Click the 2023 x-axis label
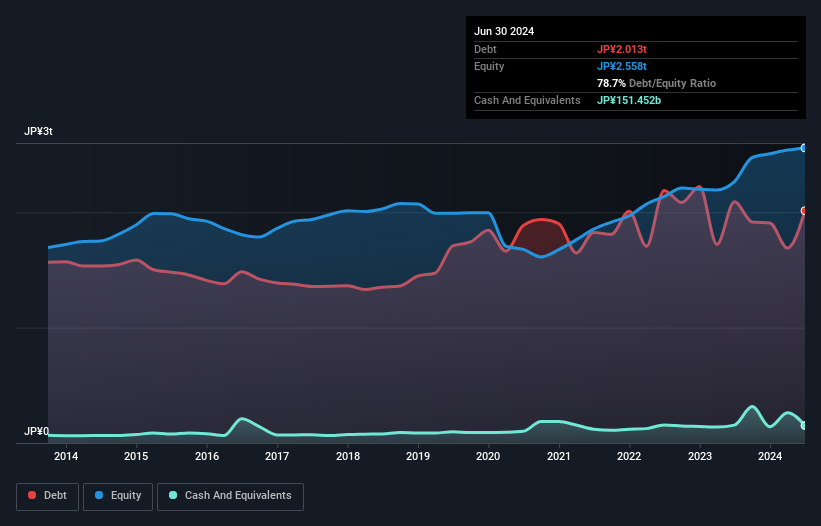Screen dimensions: 821x526 [700, 456]
